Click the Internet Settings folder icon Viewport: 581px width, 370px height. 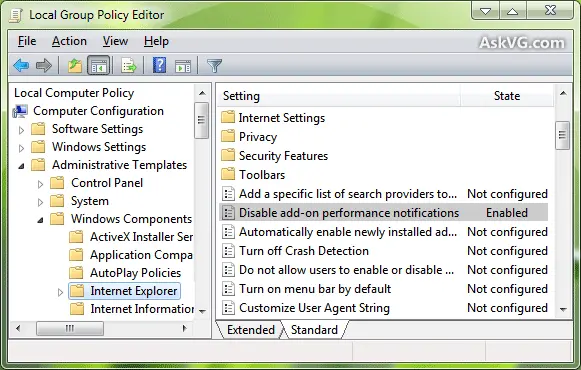[x=228, y=117]
